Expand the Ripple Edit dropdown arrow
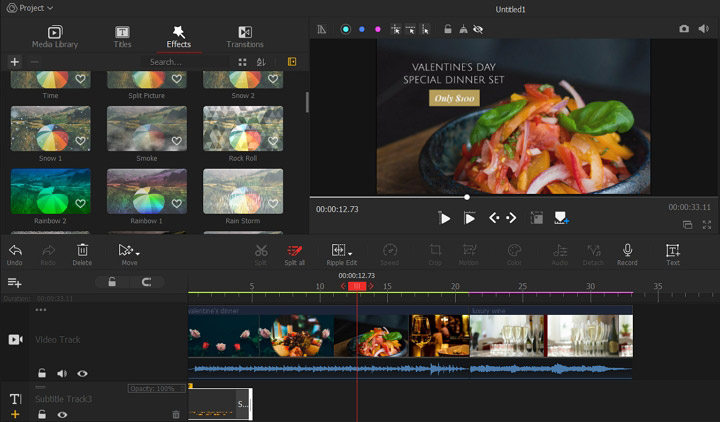The height and width of the screenshot is (422, 720). [350, 252]
